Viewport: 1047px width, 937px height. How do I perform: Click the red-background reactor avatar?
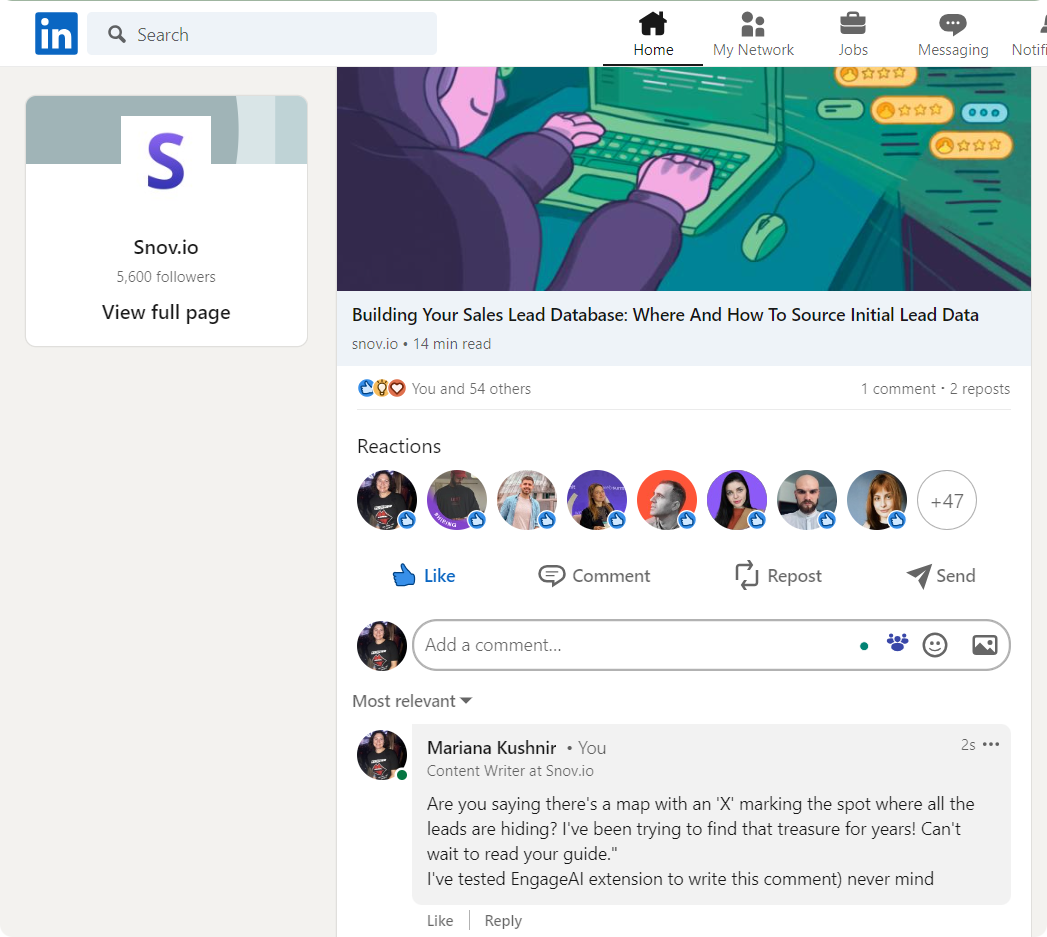(x=667, y=500)
